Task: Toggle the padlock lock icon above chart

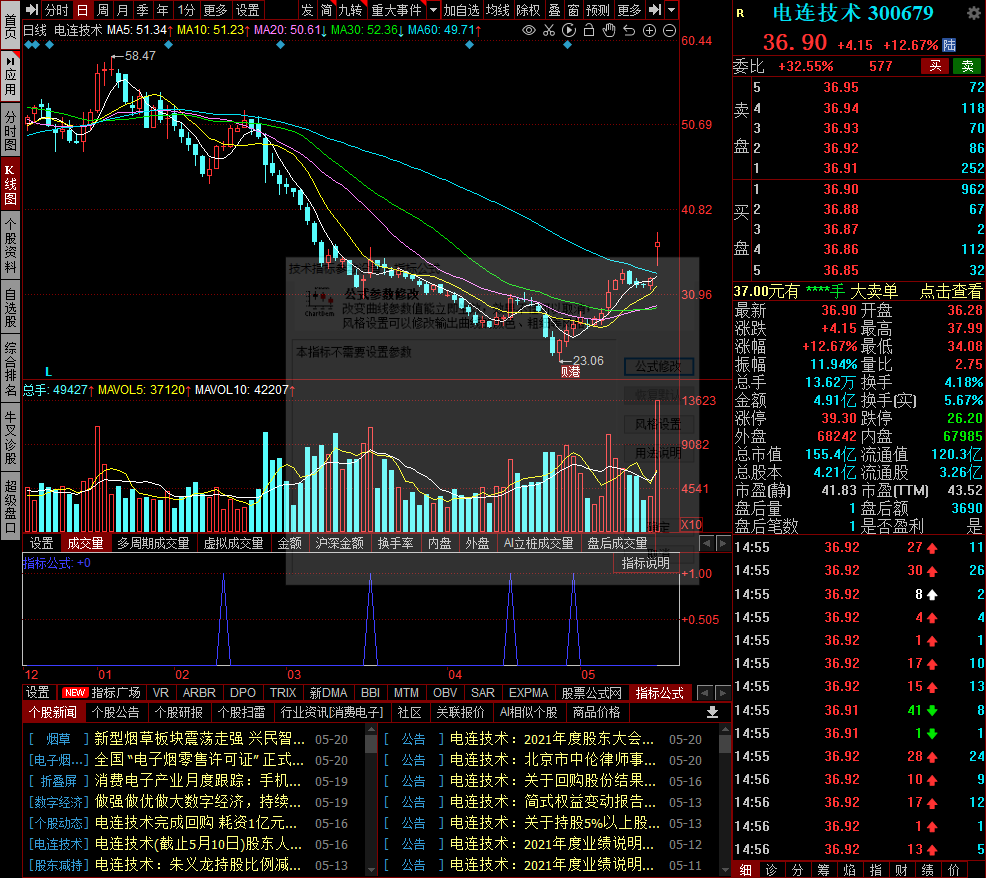Action: tap(589, 30)
